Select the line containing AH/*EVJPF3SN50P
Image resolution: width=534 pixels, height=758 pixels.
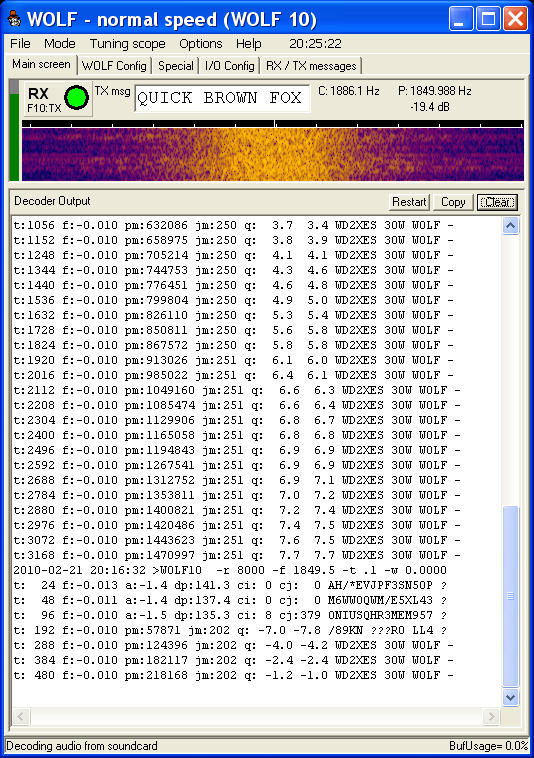pos(230,585)
